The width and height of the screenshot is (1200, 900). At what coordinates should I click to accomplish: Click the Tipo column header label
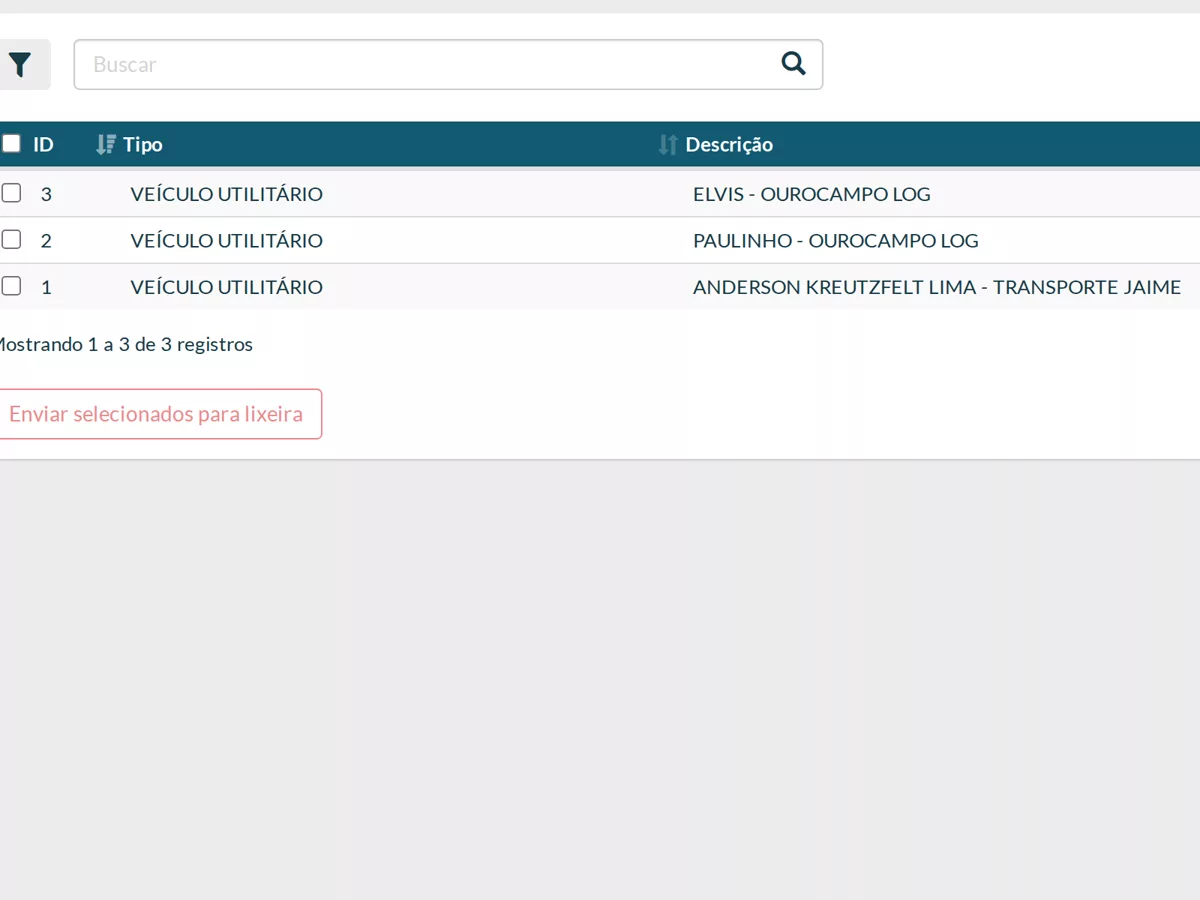click(143, 145)
